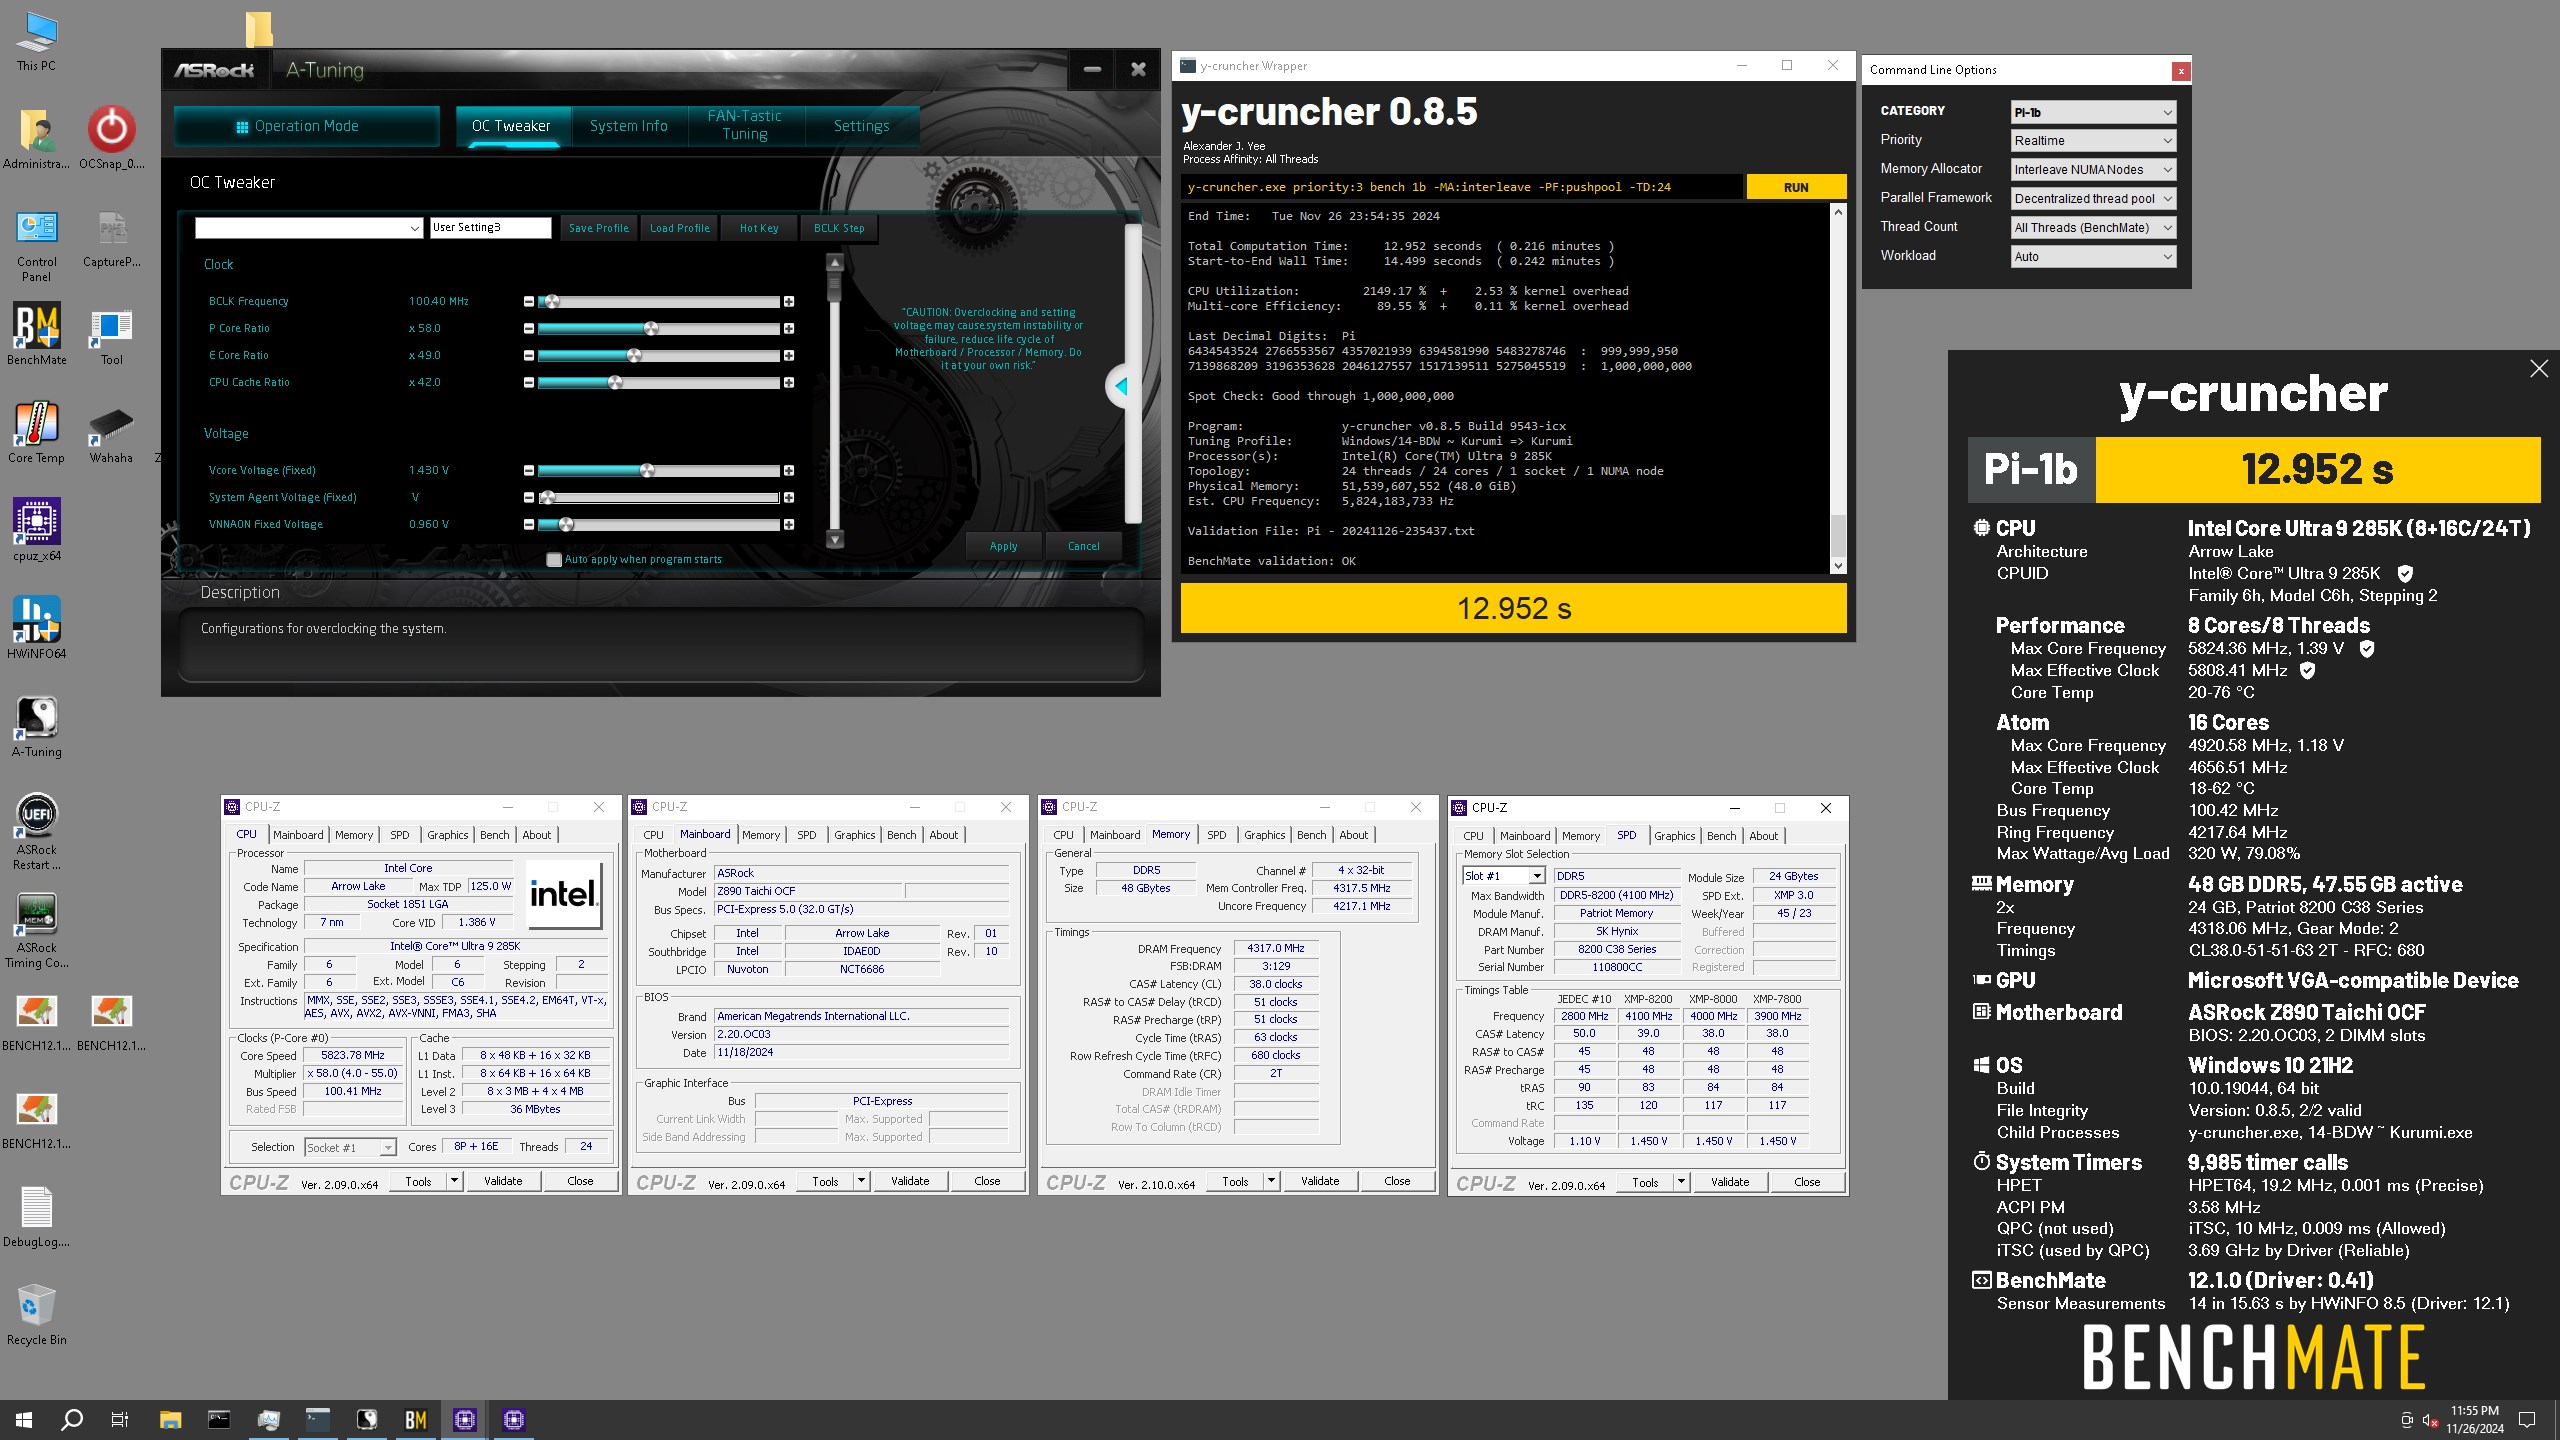Viewport: 2560px width, 1440px height.
Task: Click the y-cruncher command line field
Action: point(1461,187)
